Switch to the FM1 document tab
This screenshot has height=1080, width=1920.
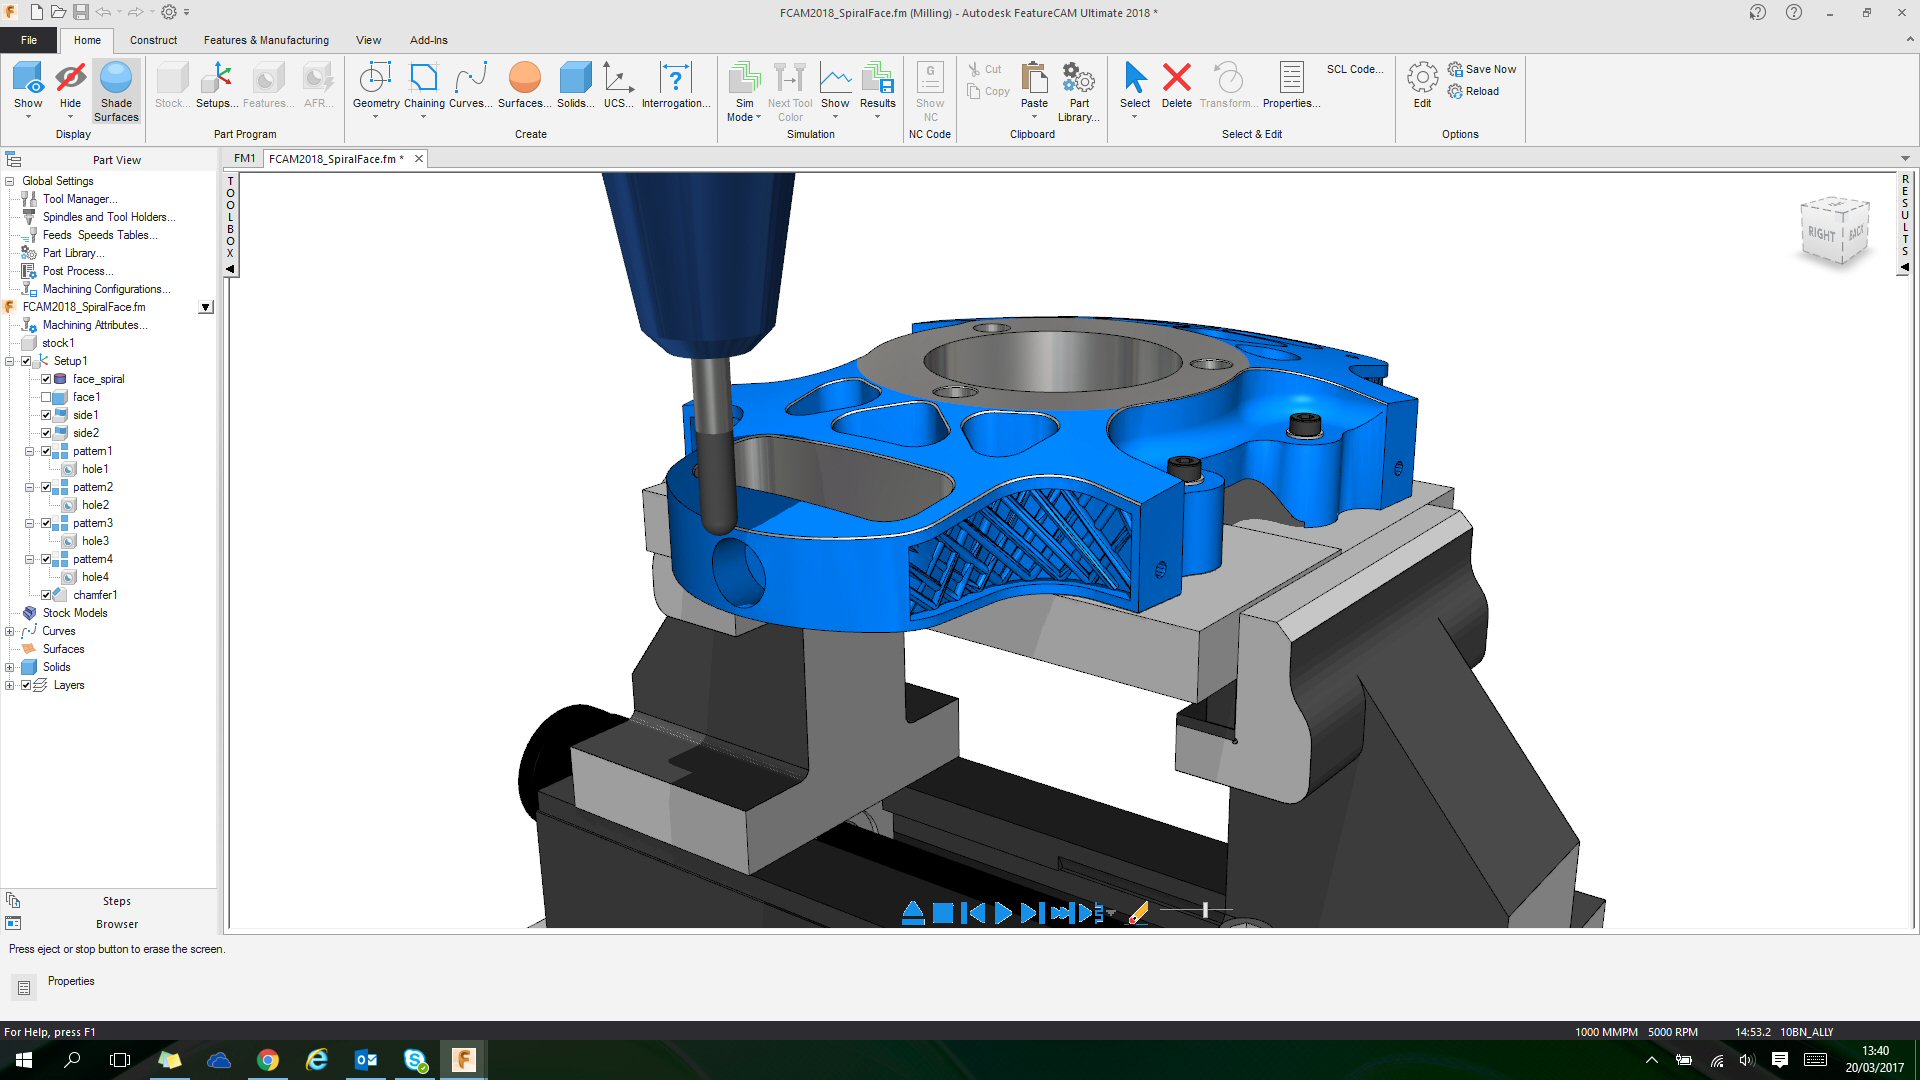click(x=245, y=158)
